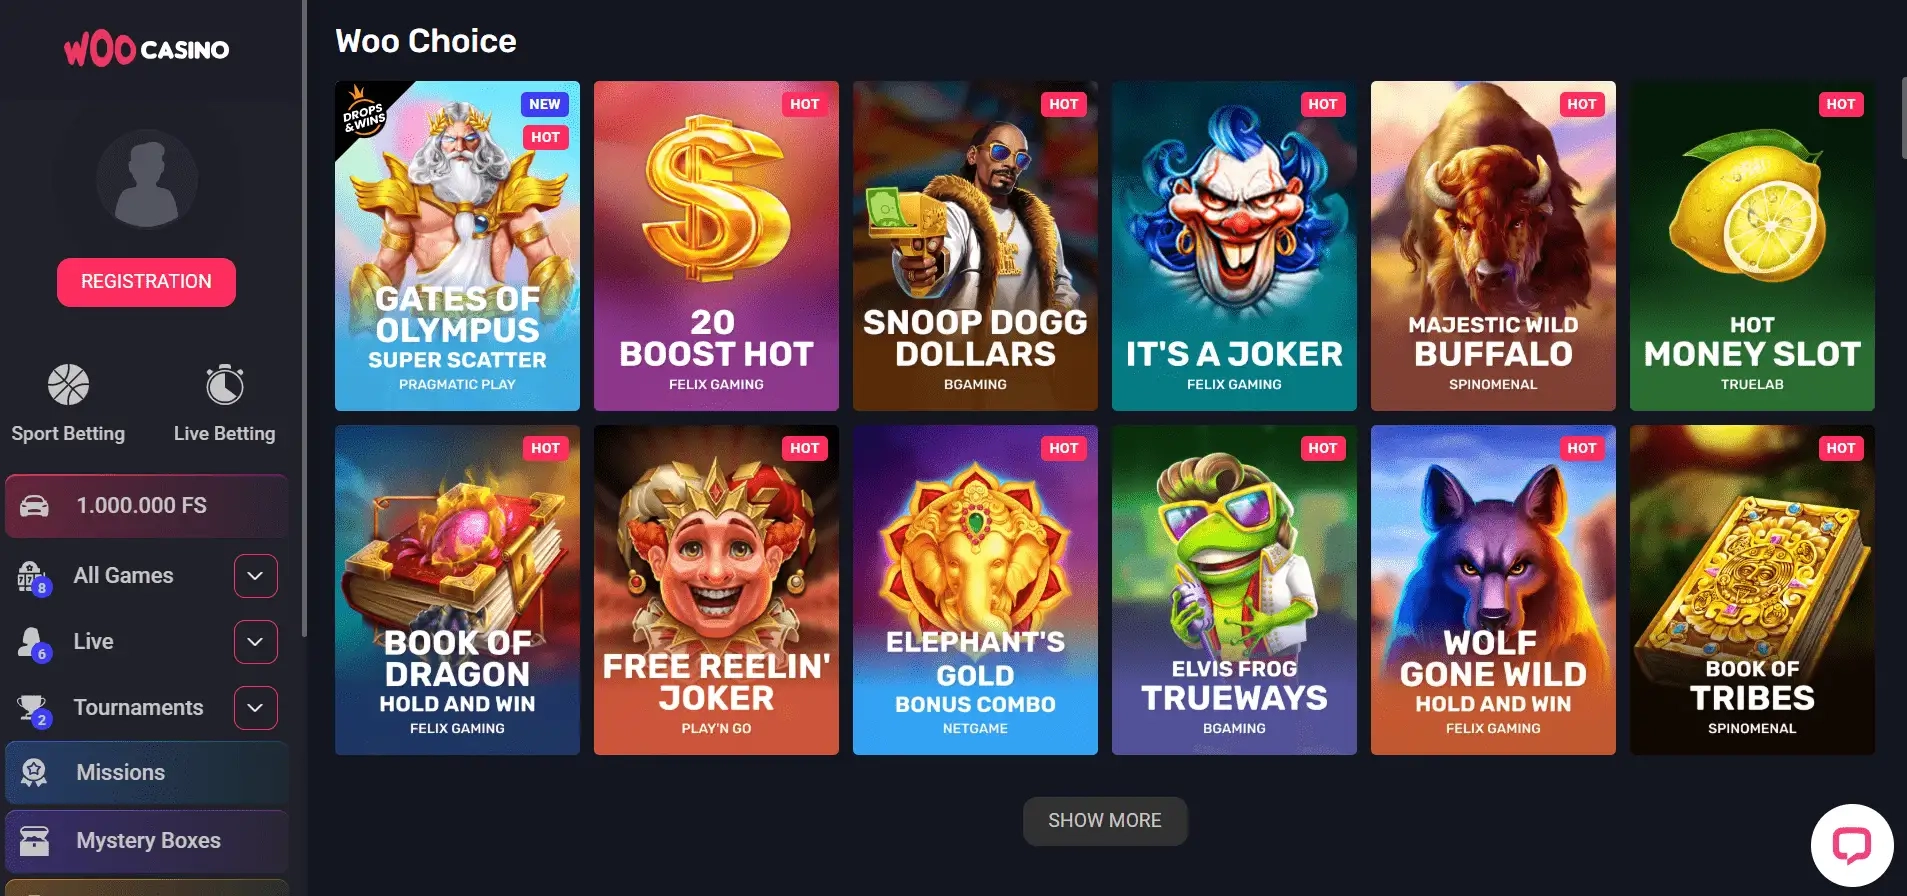Open Sport Betting basketball icon
This screenshot has width=1907, height=896.
(68, 385)
